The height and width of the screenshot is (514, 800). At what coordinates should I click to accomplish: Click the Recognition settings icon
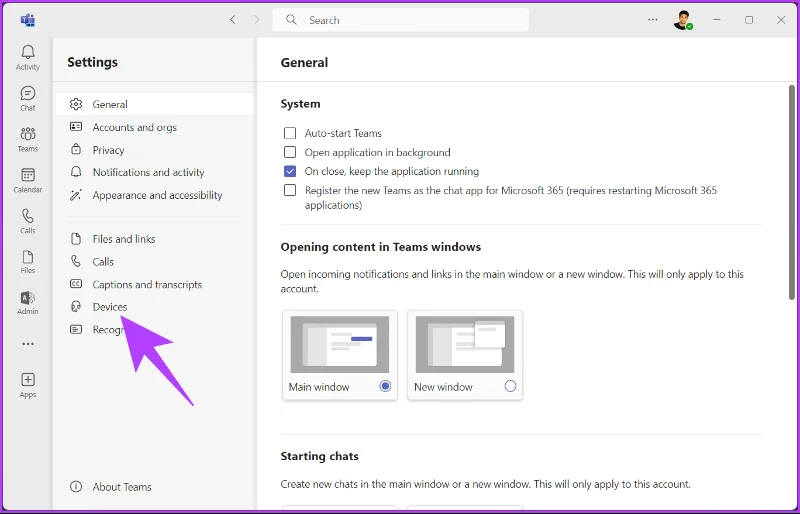(76, 329)
